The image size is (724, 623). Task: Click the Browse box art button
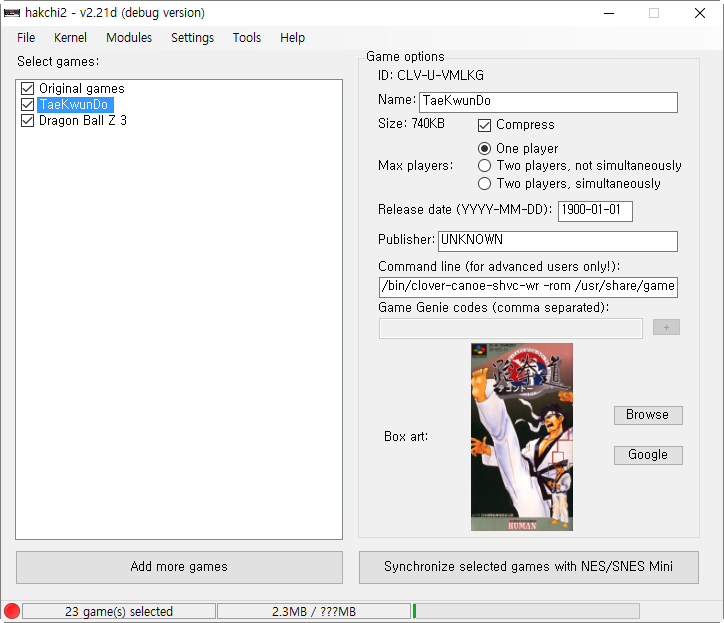pyautogui.click(x=648, y=415)
